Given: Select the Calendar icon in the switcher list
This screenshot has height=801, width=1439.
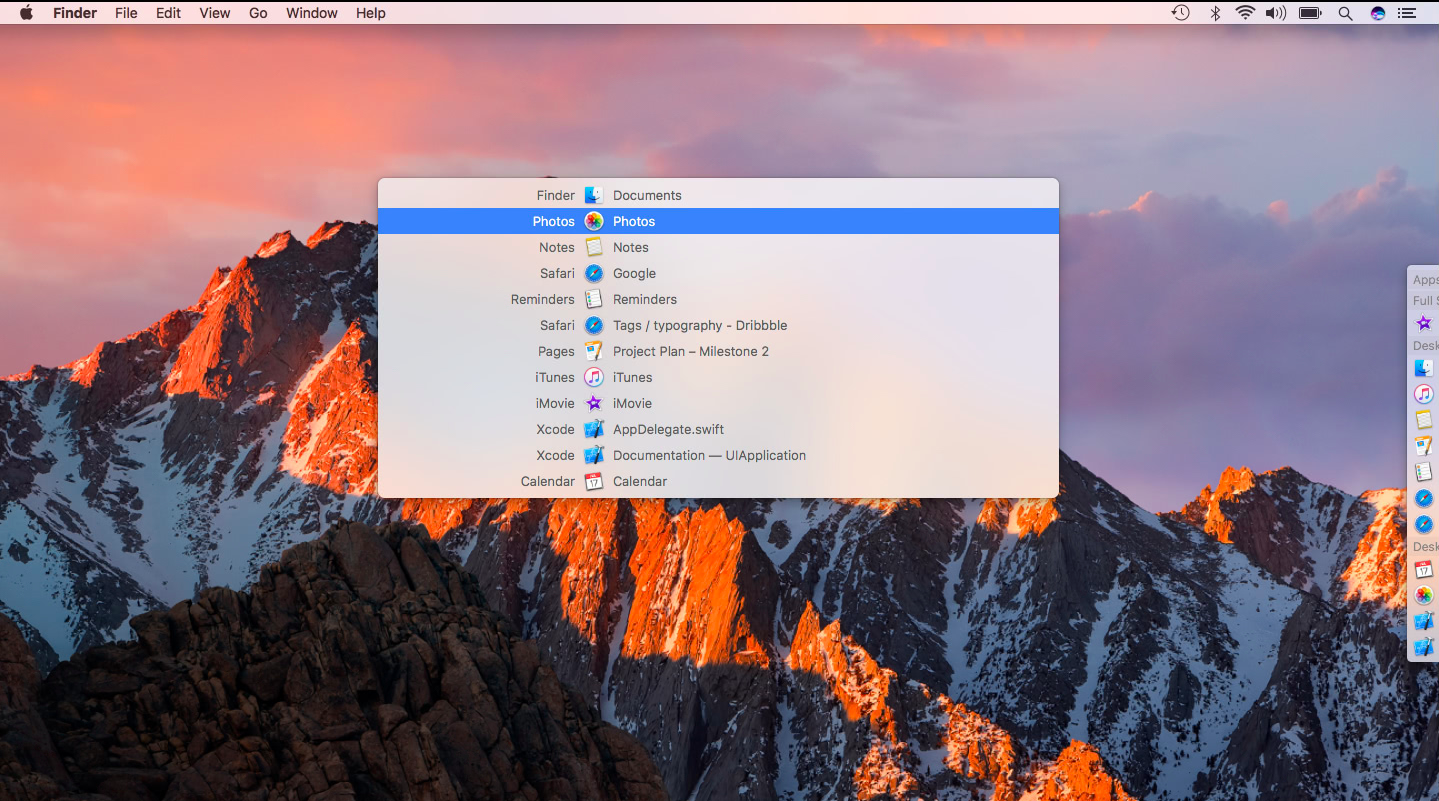Looking at the screenshot, I should [594, 481].
